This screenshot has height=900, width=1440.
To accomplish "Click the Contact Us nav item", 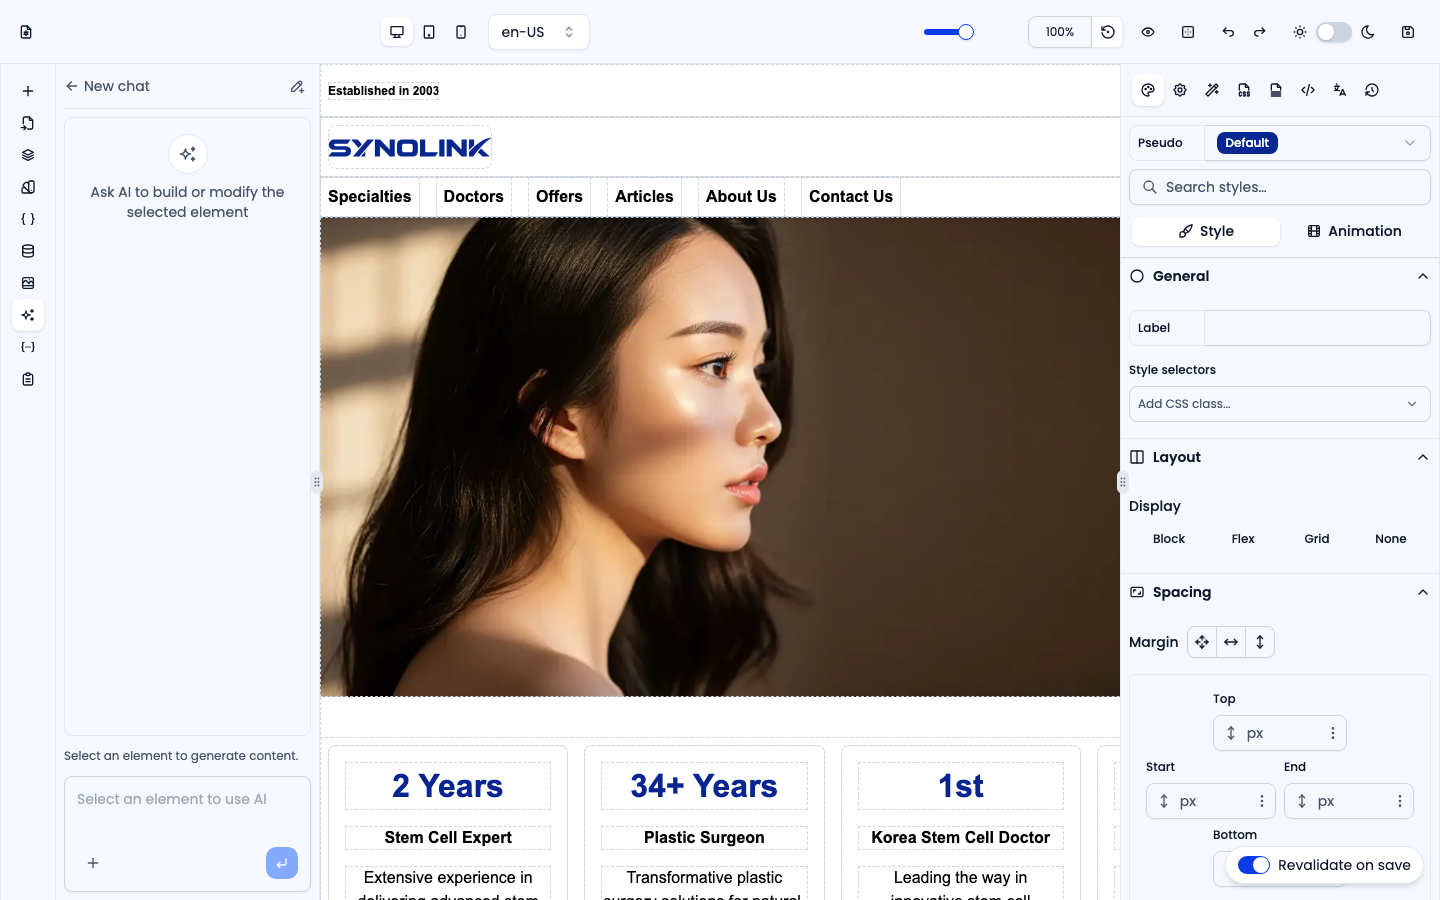I will pos(851,197).
